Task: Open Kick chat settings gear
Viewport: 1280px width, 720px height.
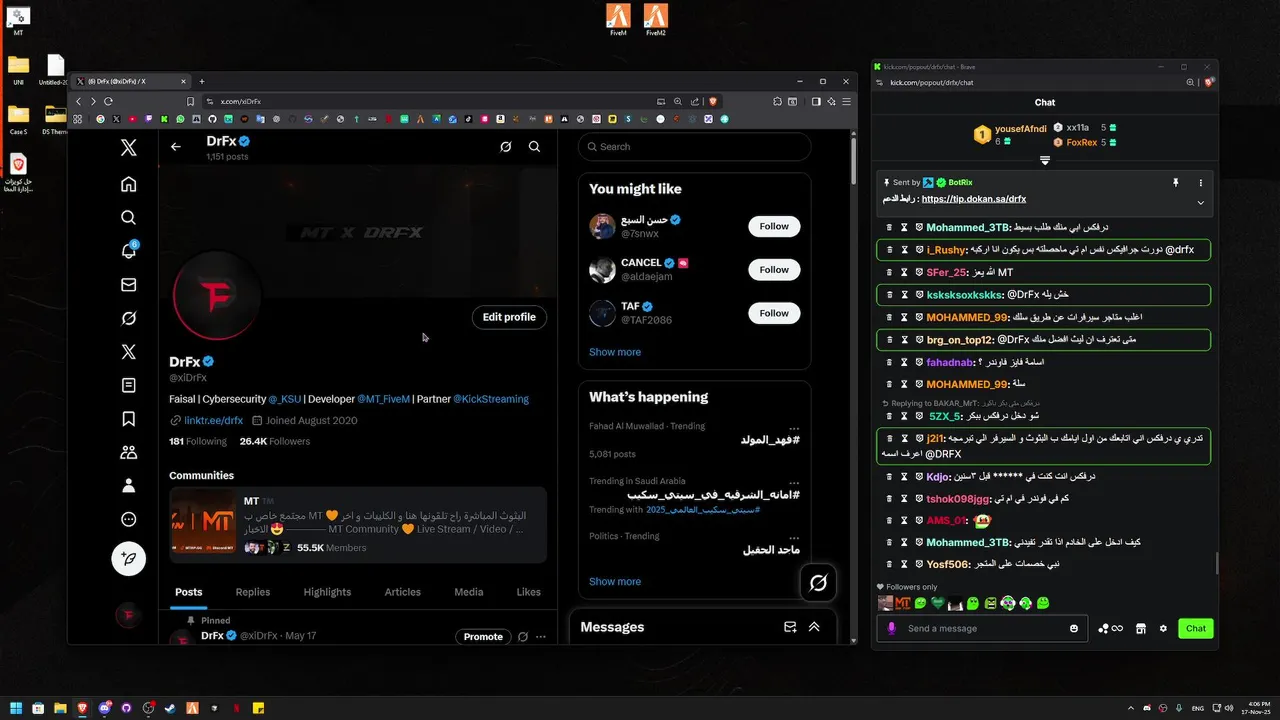Action: click(1163, 628)
